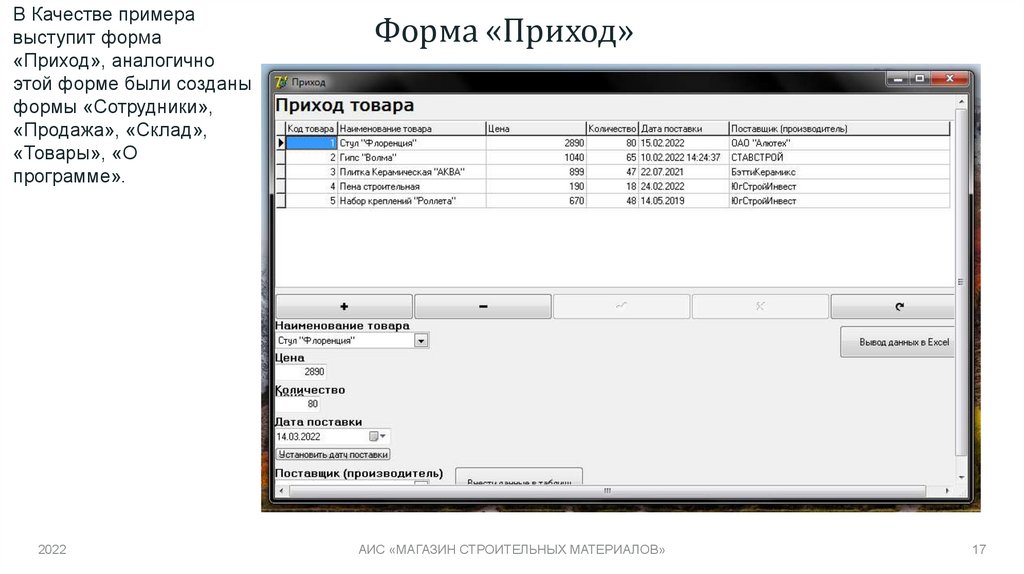The height and width of the screenshot is (574, 1024).
Task: Select the cell Стул "Флоренция" in the grid
Action: click(x=411, y=143)
